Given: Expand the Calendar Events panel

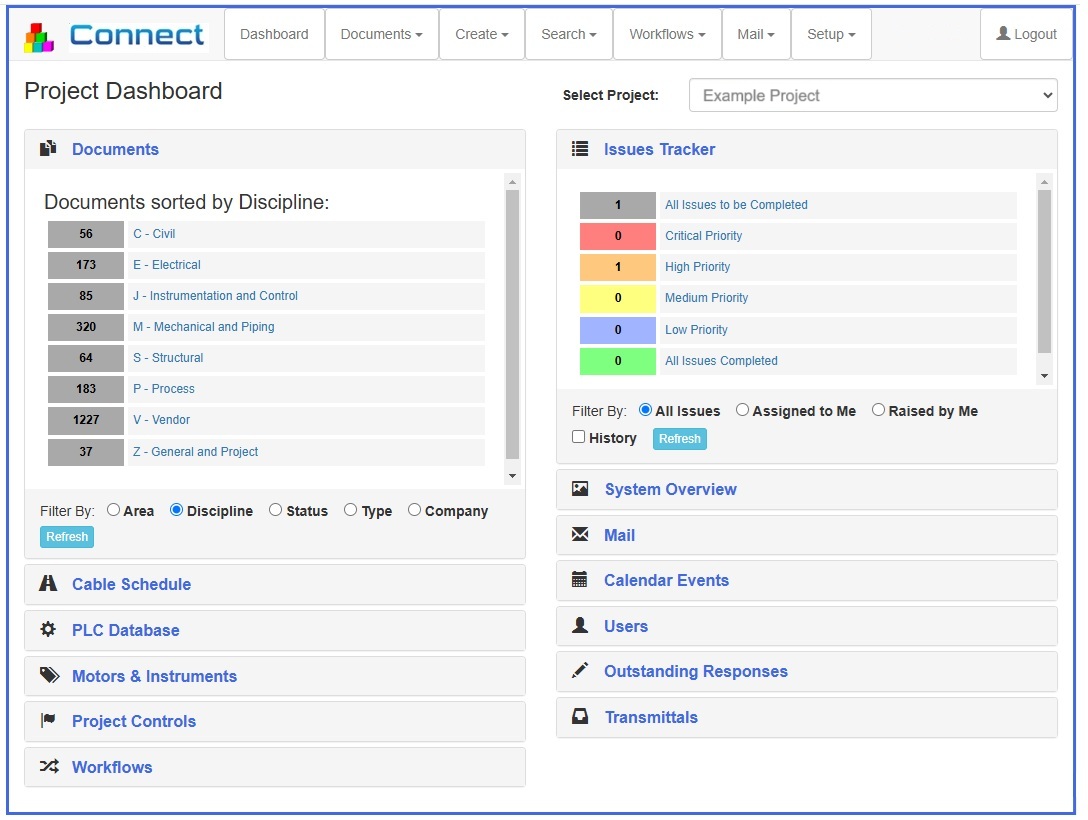Looking at the screenshot, I should [x=807, y=580].
